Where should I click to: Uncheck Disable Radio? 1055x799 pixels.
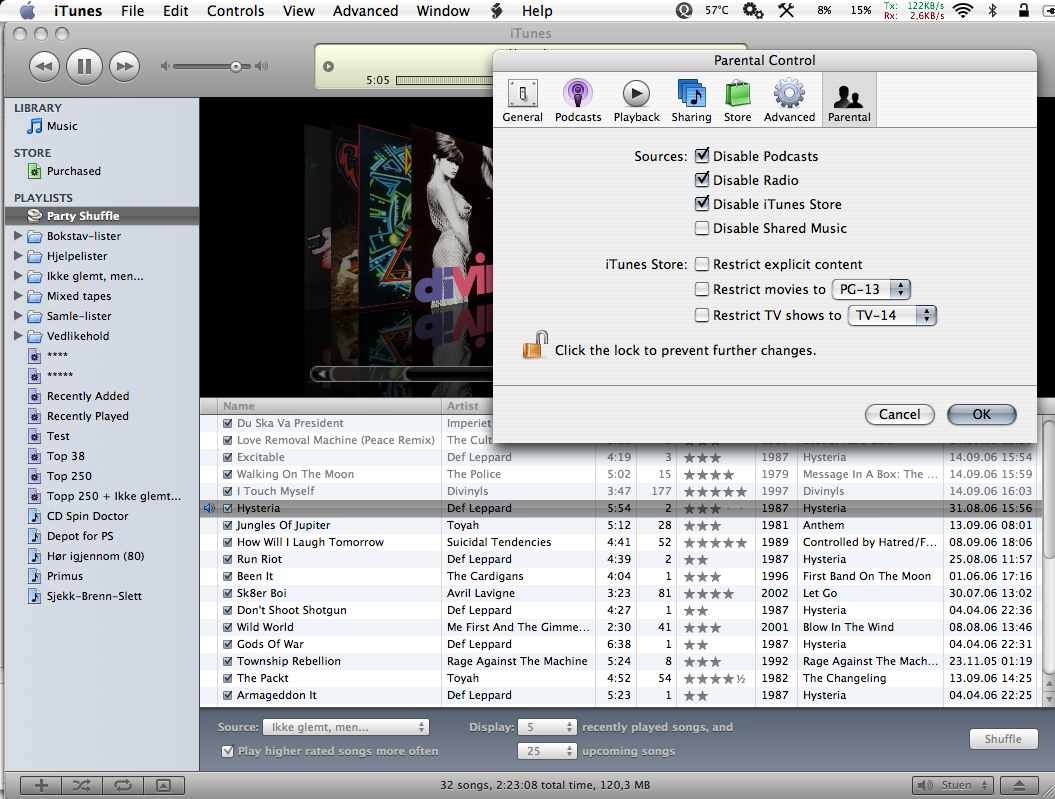pyautogui.click(x=702, y=180)
